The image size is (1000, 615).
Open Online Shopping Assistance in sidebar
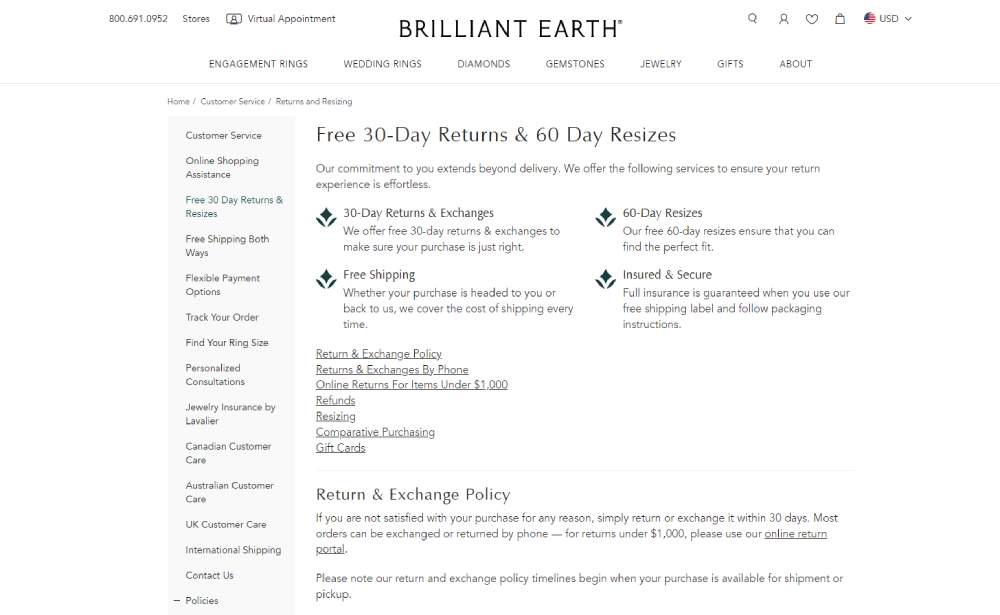click(222, 167)
